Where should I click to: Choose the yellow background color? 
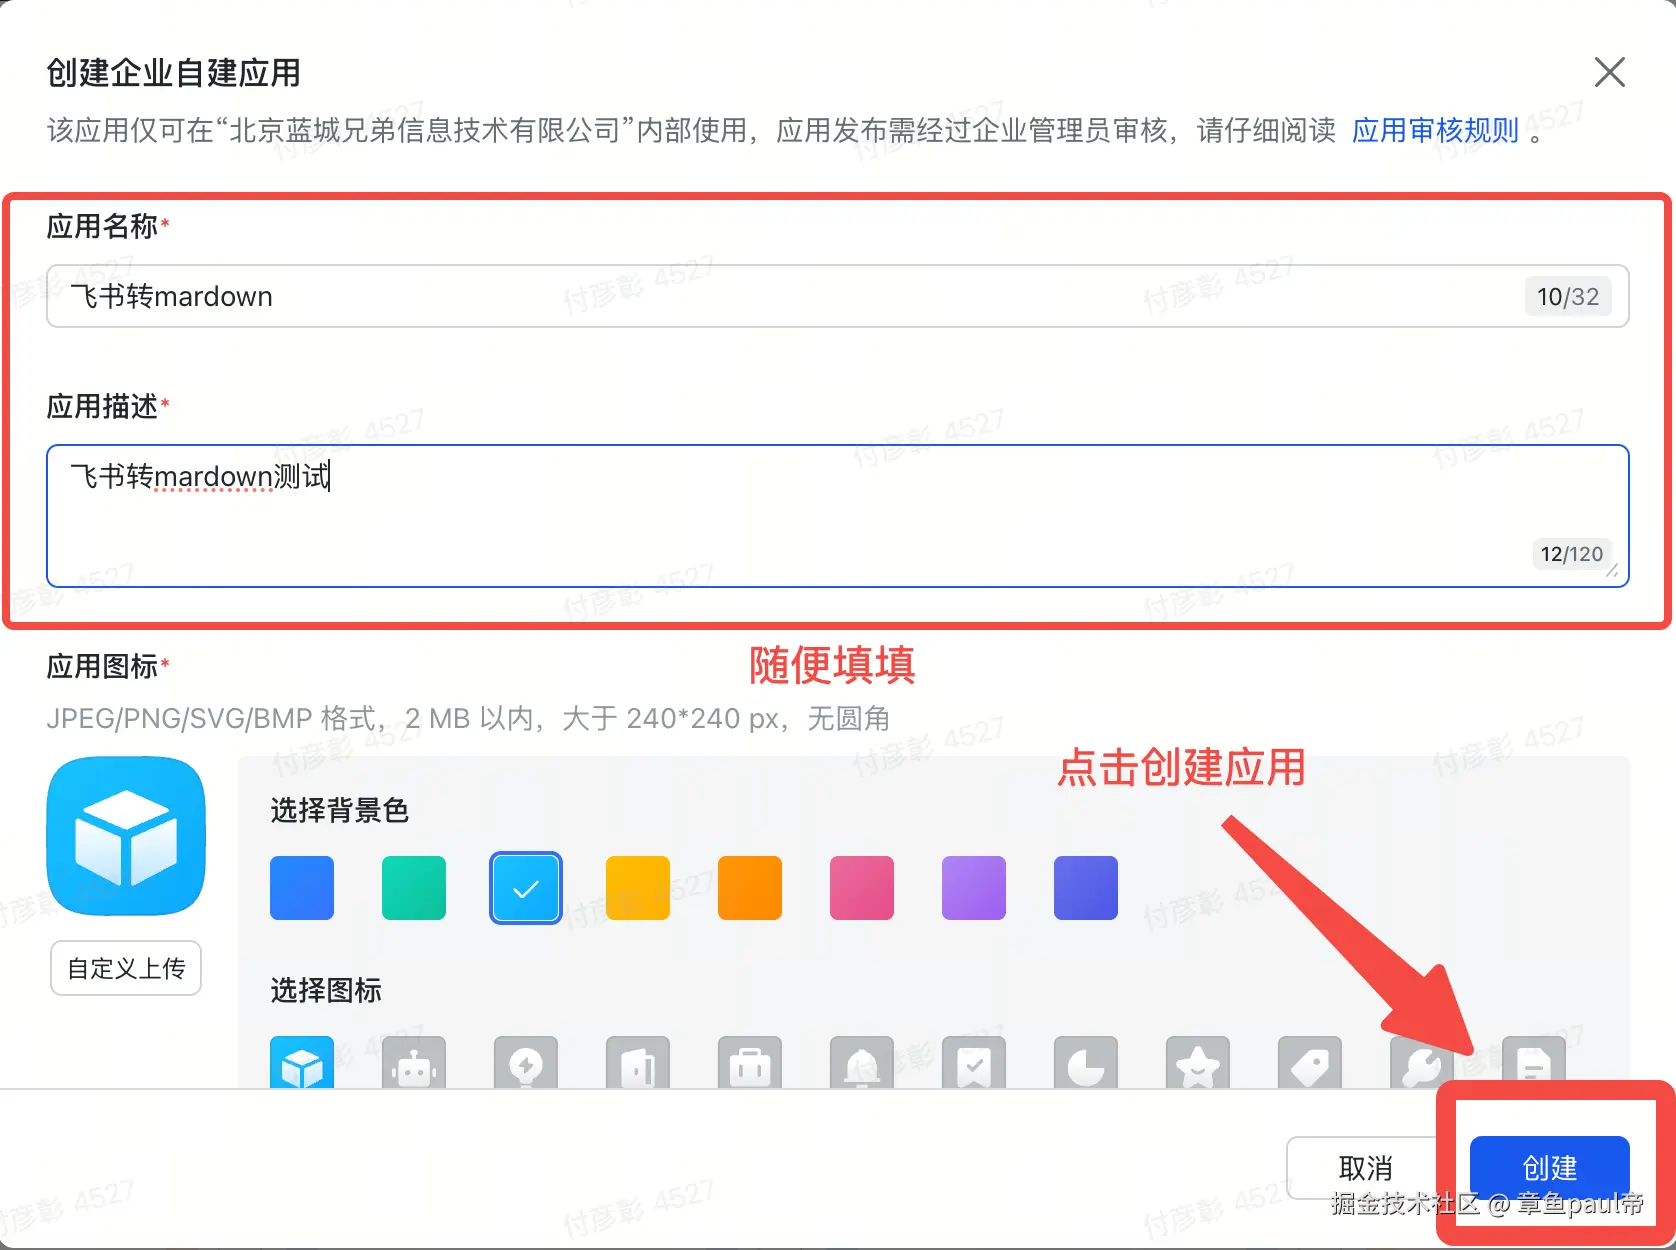pos(638,888)
